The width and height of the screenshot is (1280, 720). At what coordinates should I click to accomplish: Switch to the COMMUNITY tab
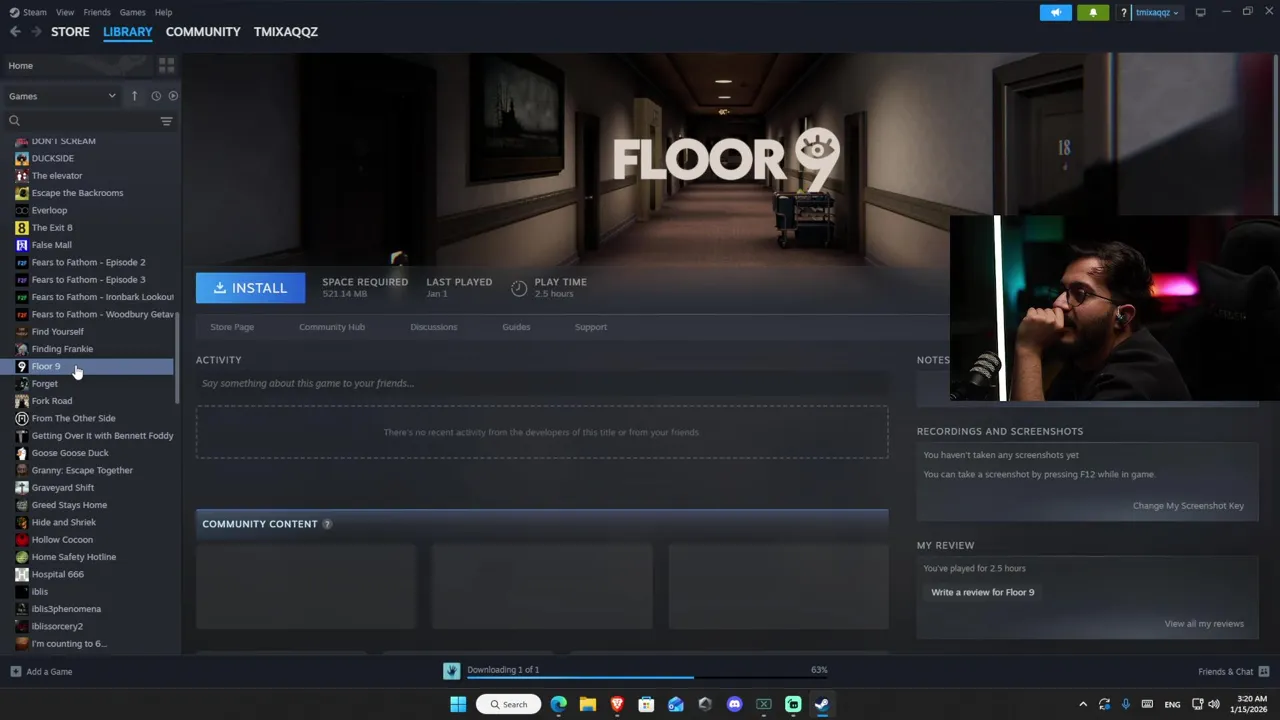coord(203,32)
